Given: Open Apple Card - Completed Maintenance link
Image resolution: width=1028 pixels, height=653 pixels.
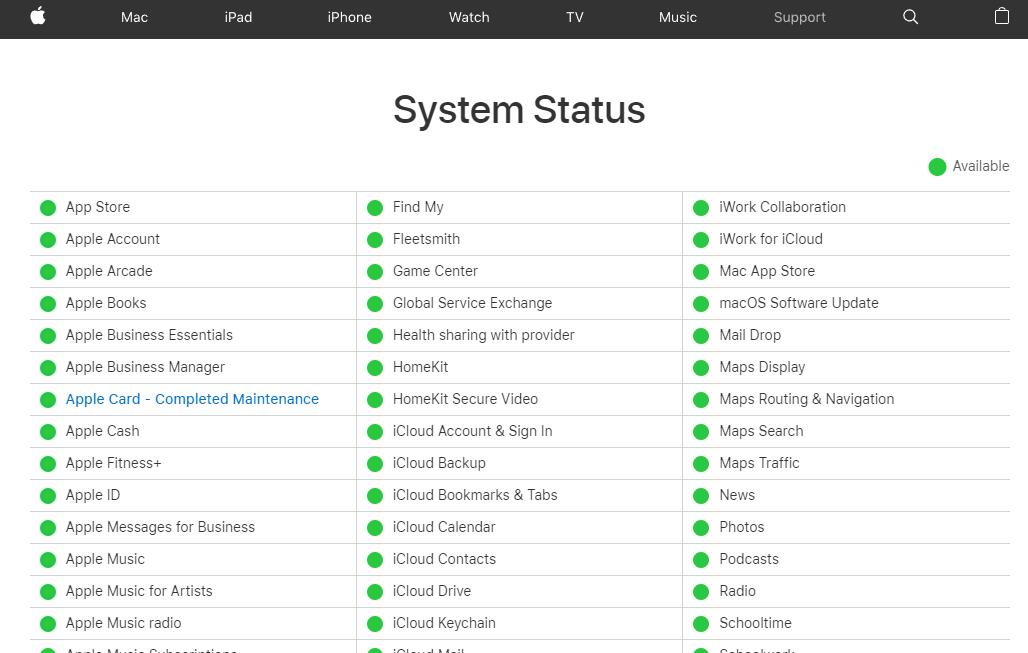Looking at the screenshot, I should (192, 399).
